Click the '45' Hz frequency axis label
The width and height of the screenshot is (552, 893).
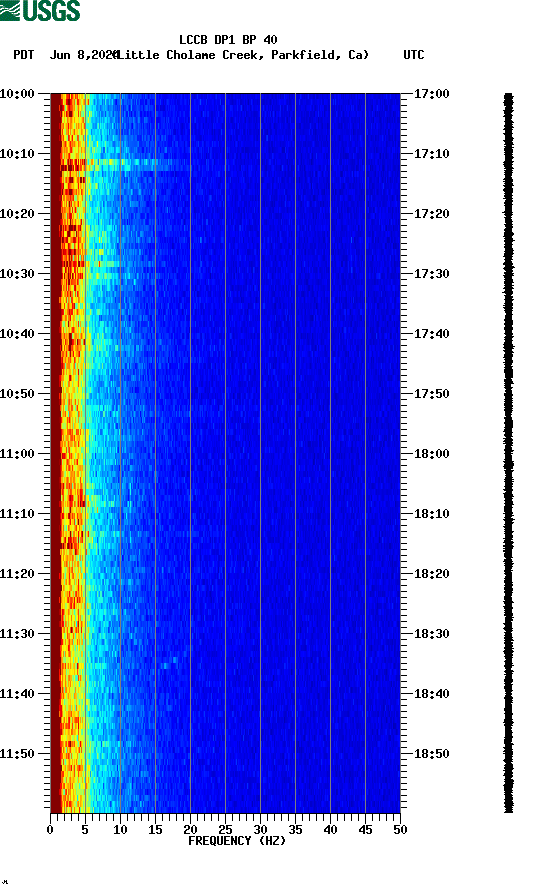(365, 830)
